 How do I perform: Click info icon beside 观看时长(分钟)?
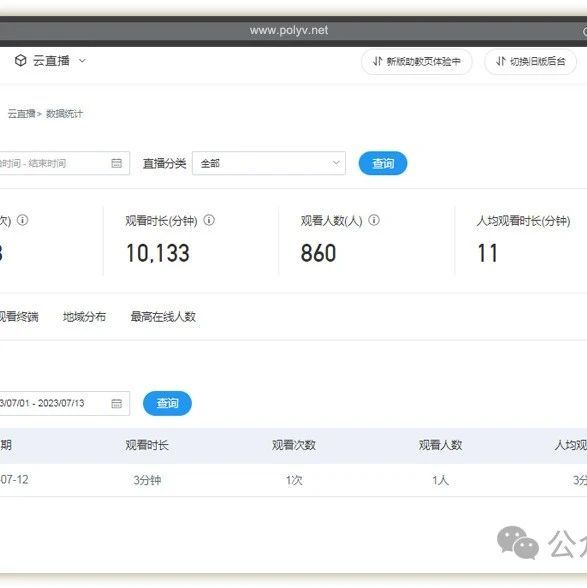point(209,220)
